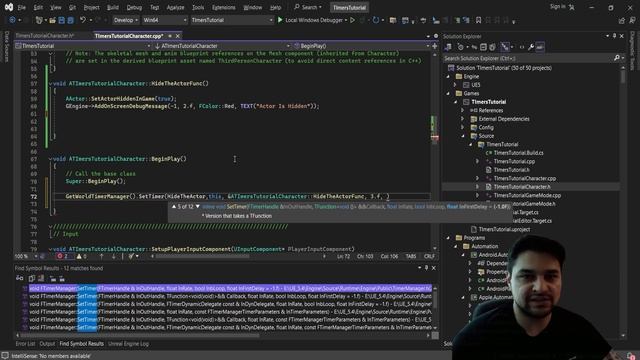This screenshot has width=640, height=360.
Task: Expand the UE5 node in Solution Explorer
Action: click(456, 85)
